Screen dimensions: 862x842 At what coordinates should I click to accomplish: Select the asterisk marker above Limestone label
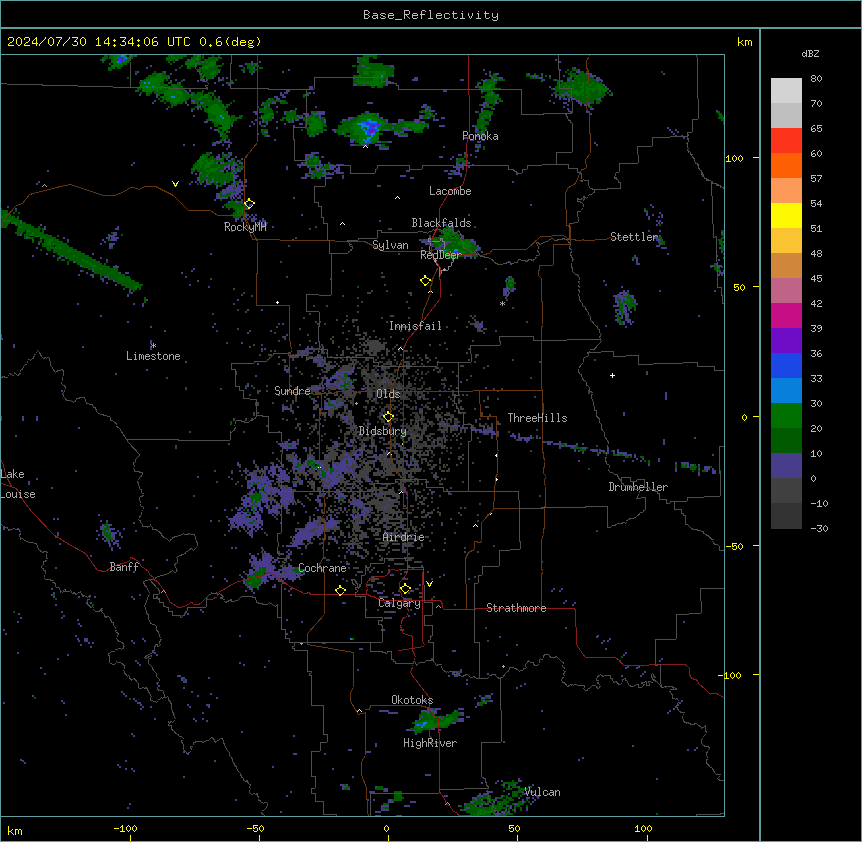153,346
